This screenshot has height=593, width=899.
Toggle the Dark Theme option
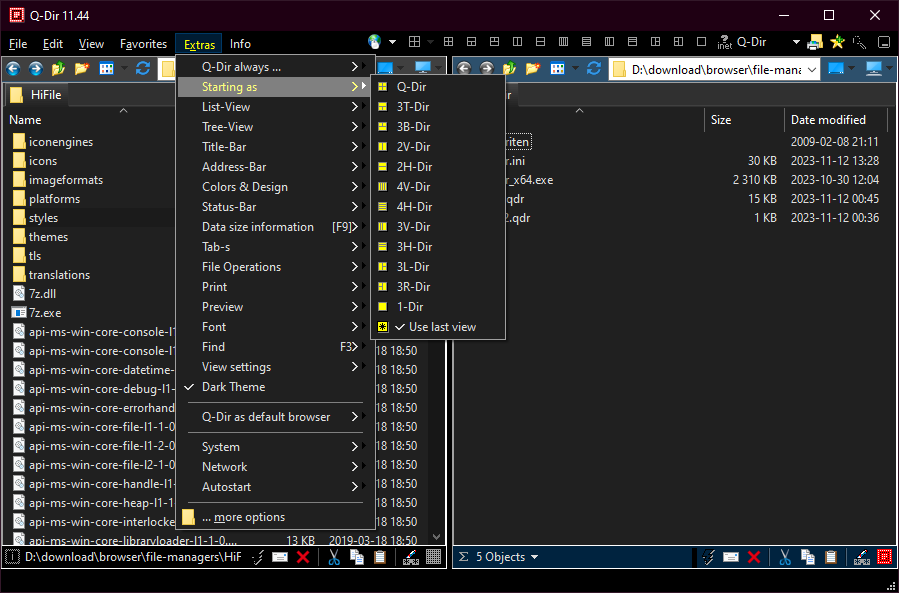pyautogui.click(x=233, y=387)
